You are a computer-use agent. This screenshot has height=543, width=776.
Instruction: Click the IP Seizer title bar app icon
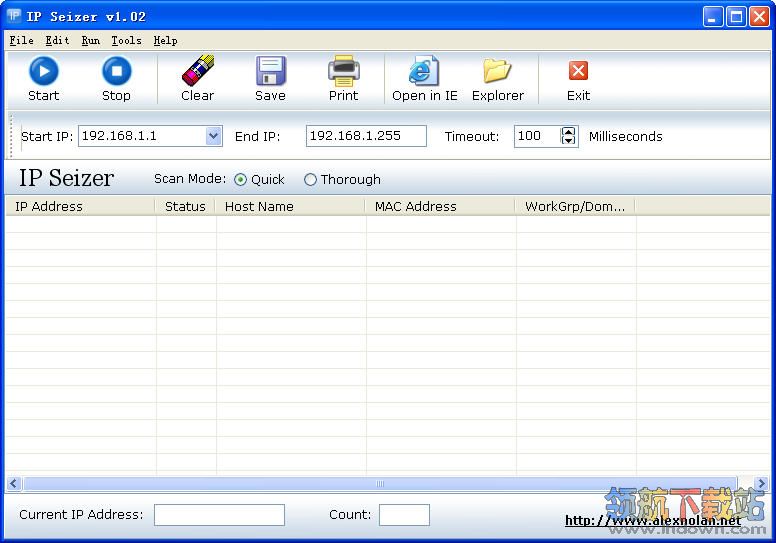[x=14, y=16]
